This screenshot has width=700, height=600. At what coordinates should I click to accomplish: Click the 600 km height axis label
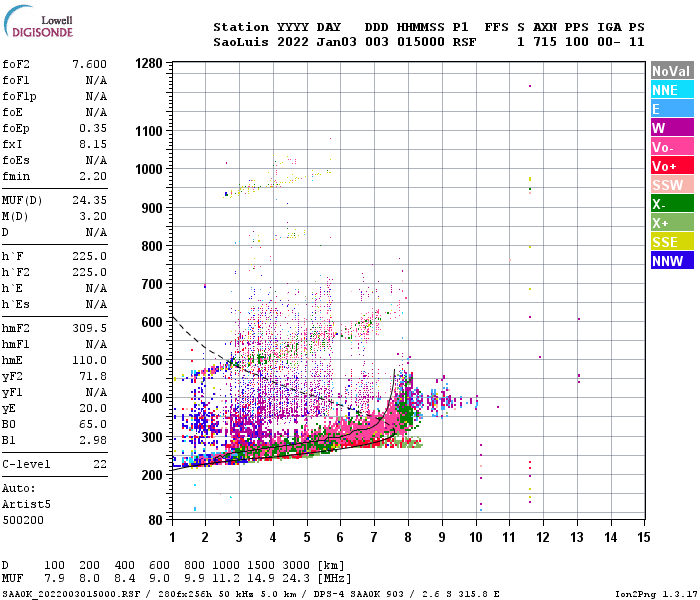pyautogui.click(x=152, y=322)
